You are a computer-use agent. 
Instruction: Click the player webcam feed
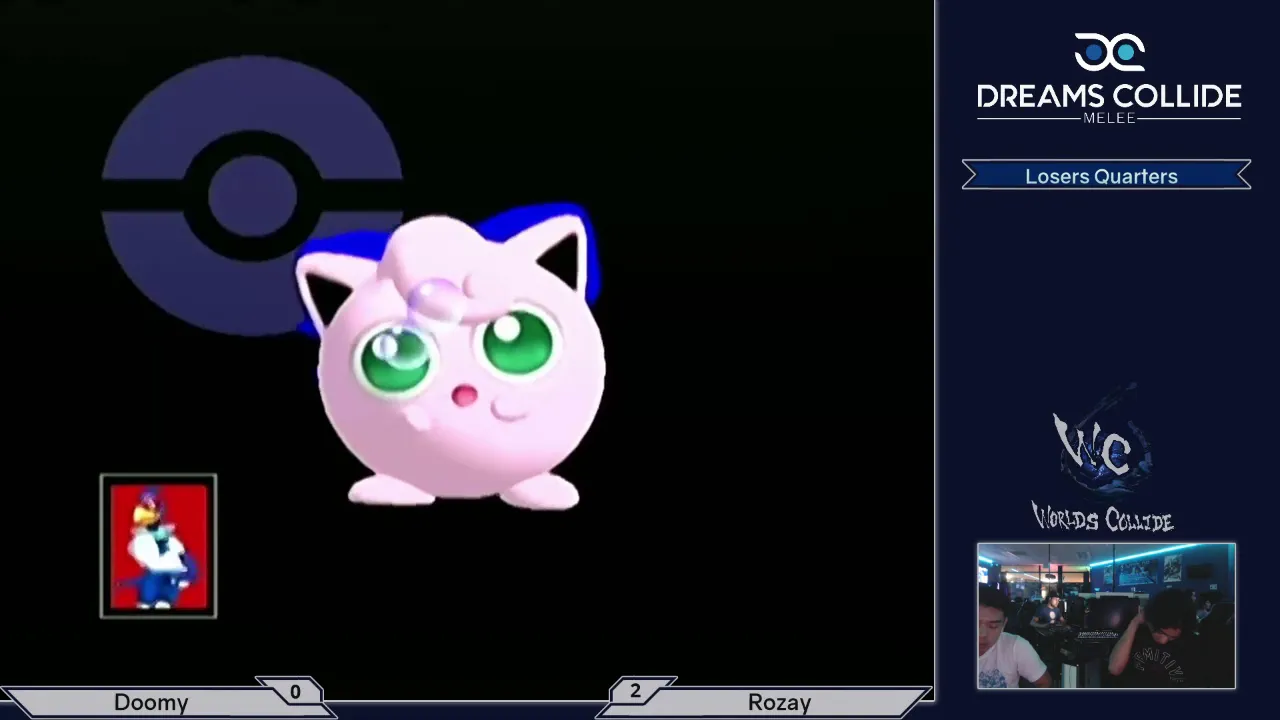click(x=1106, y=616)
